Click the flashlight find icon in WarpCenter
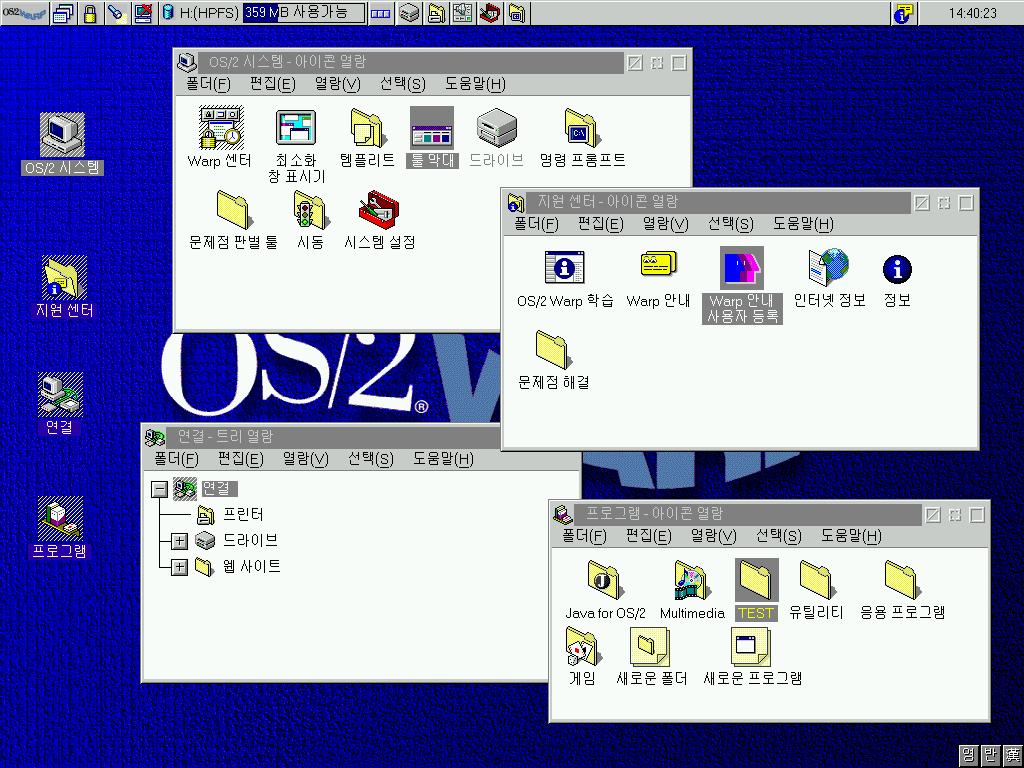 pos(117,12)
